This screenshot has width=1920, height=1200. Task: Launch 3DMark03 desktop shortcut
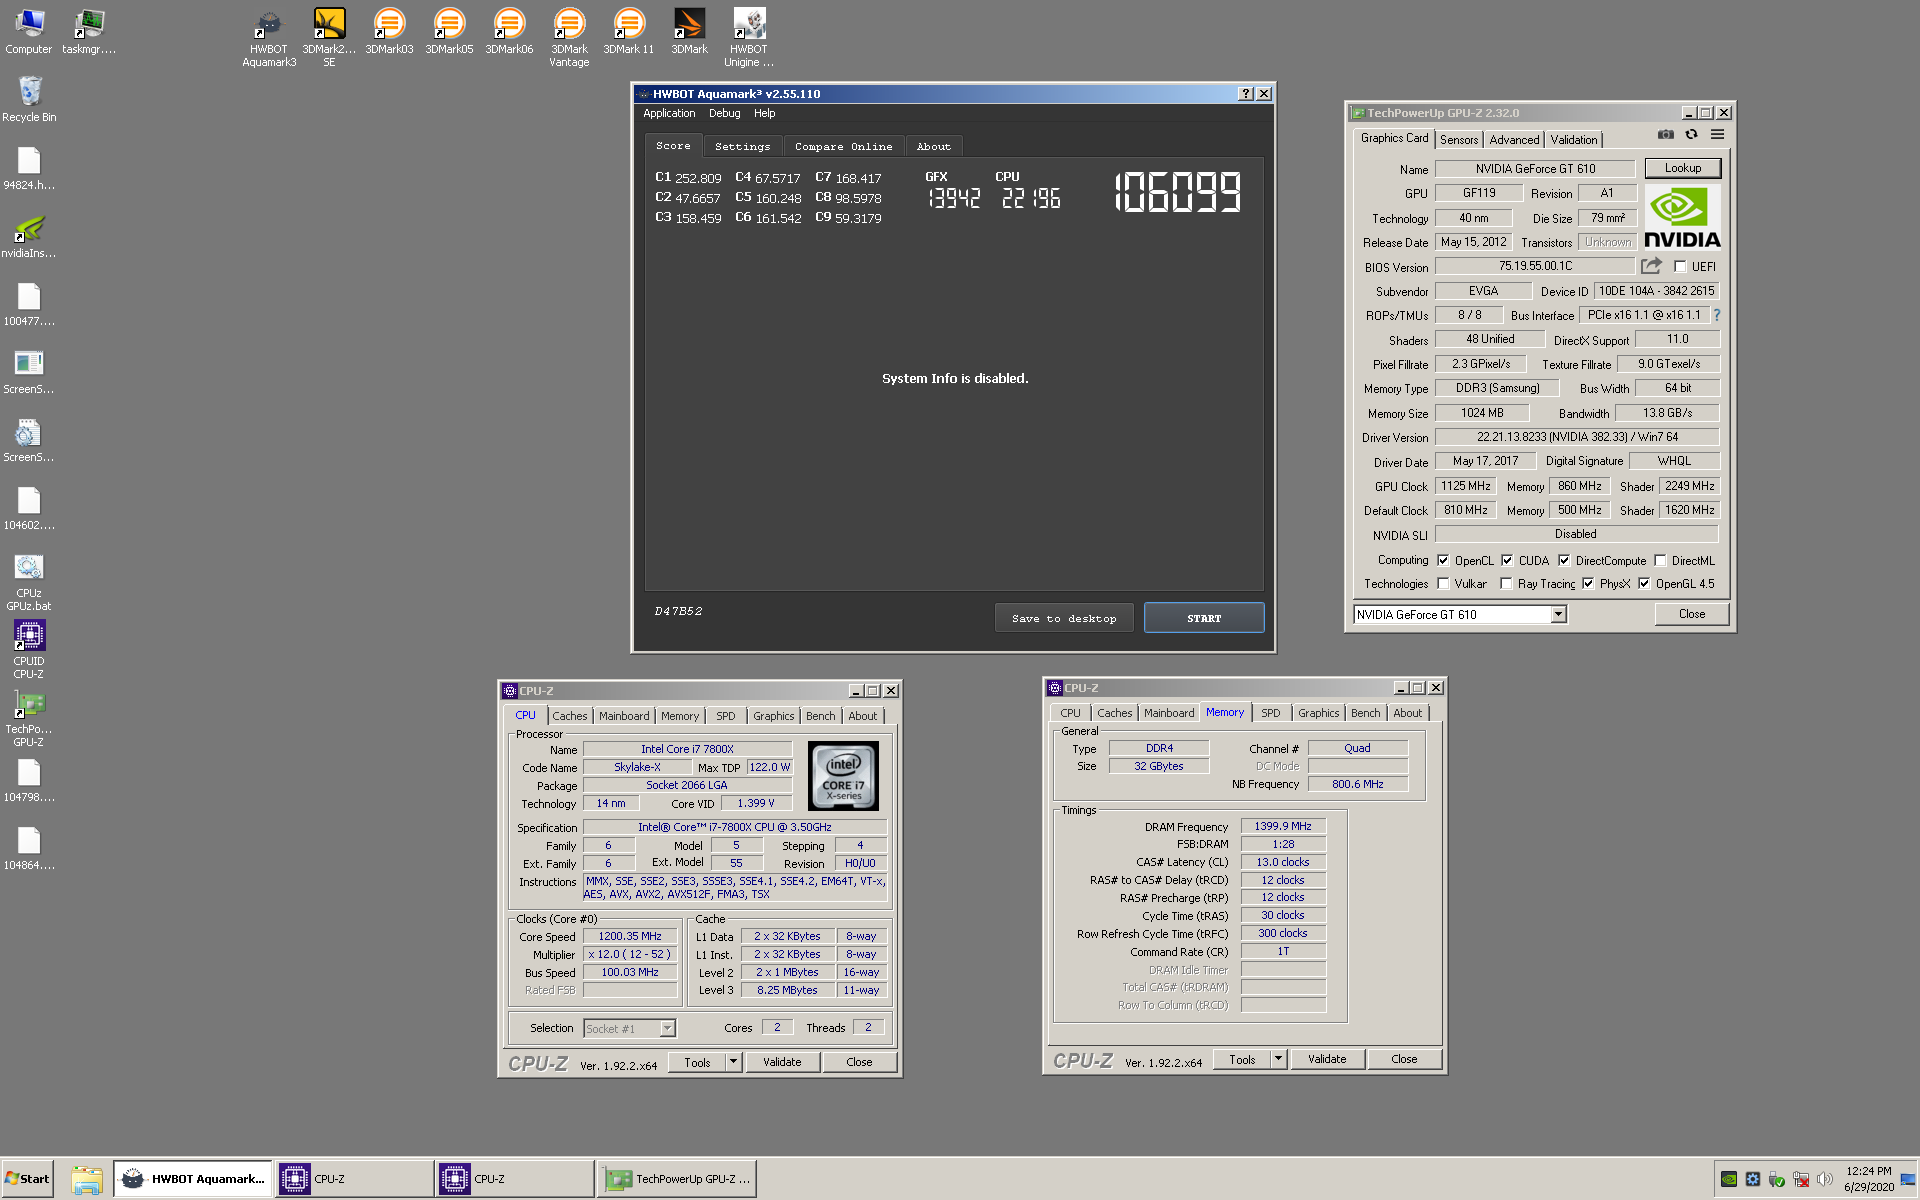(389, 31)
